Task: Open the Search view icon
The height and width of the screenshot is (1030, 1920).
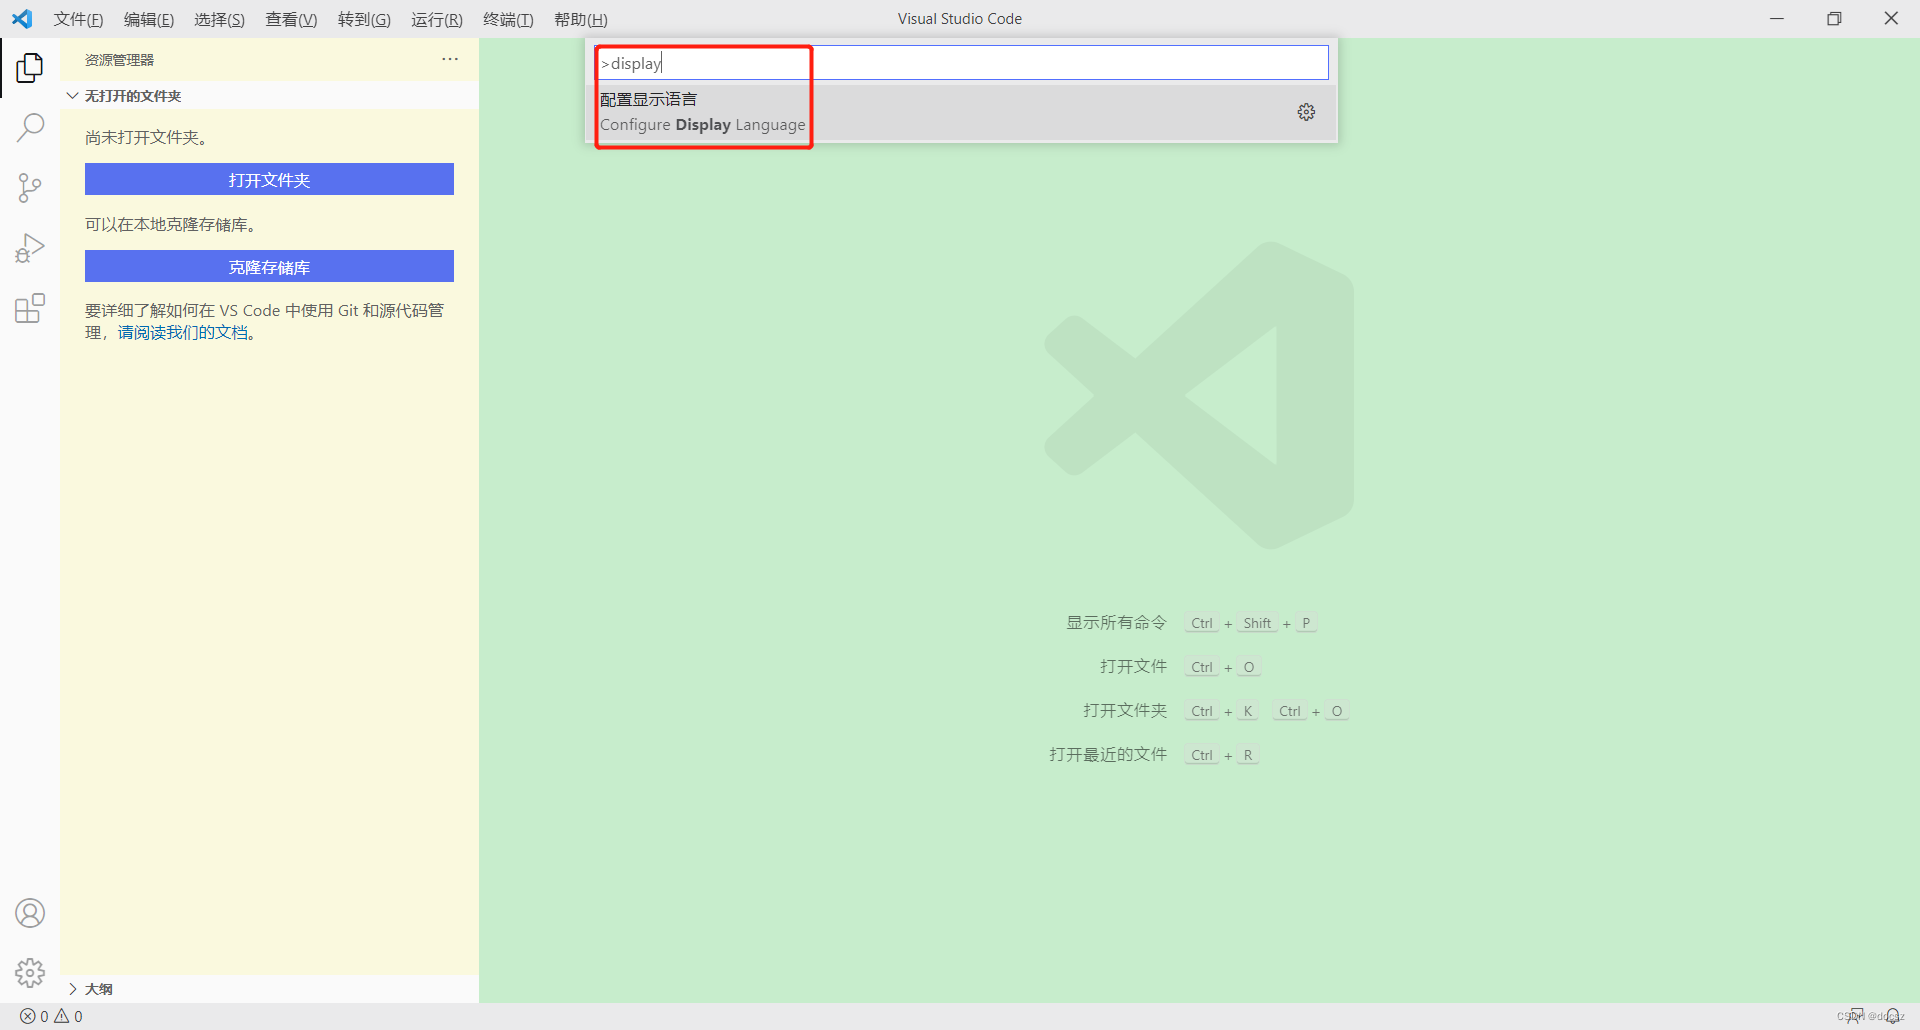Action: (x=30, y=127)
